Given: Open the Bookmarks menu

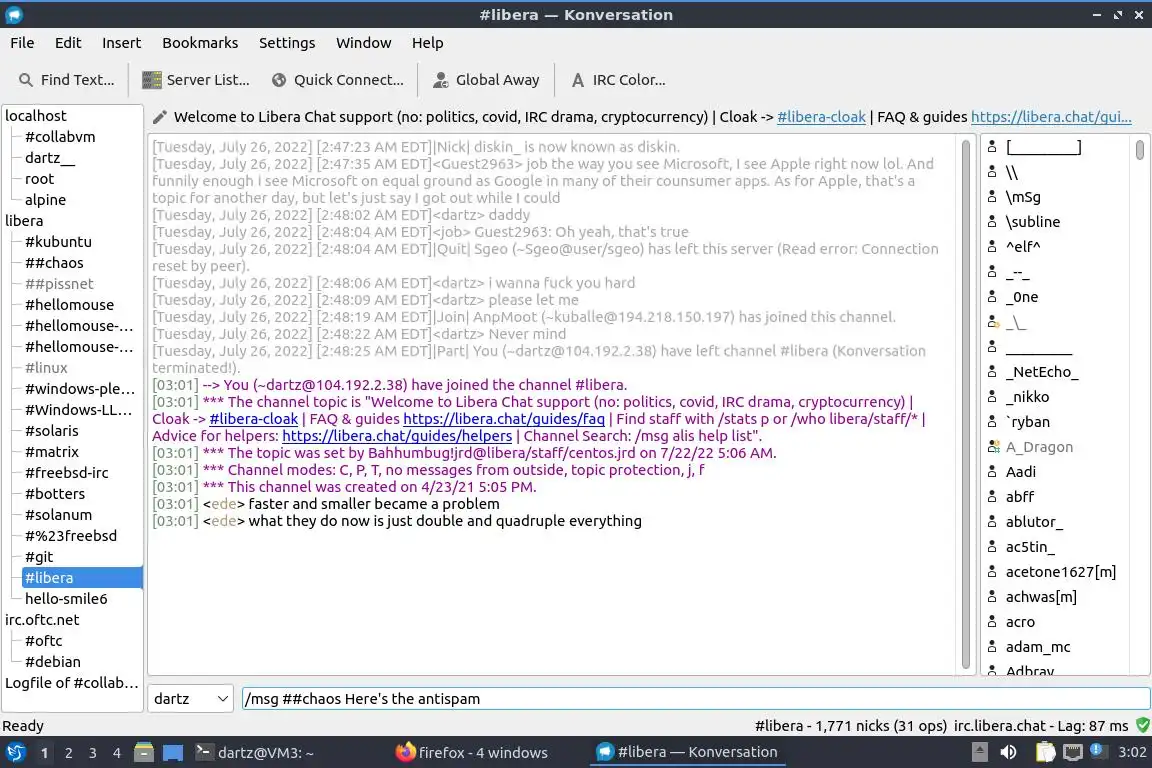Looking at the screenshot, I should [200, 43].
